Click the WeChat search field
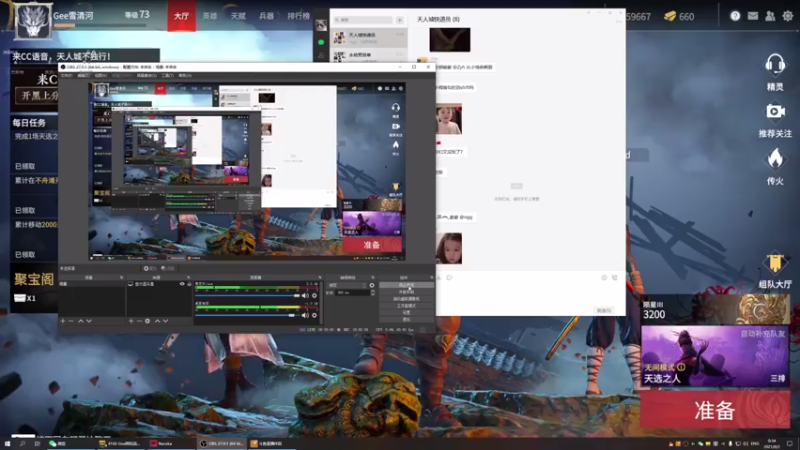The image size is (800, 450). (363, 20)
